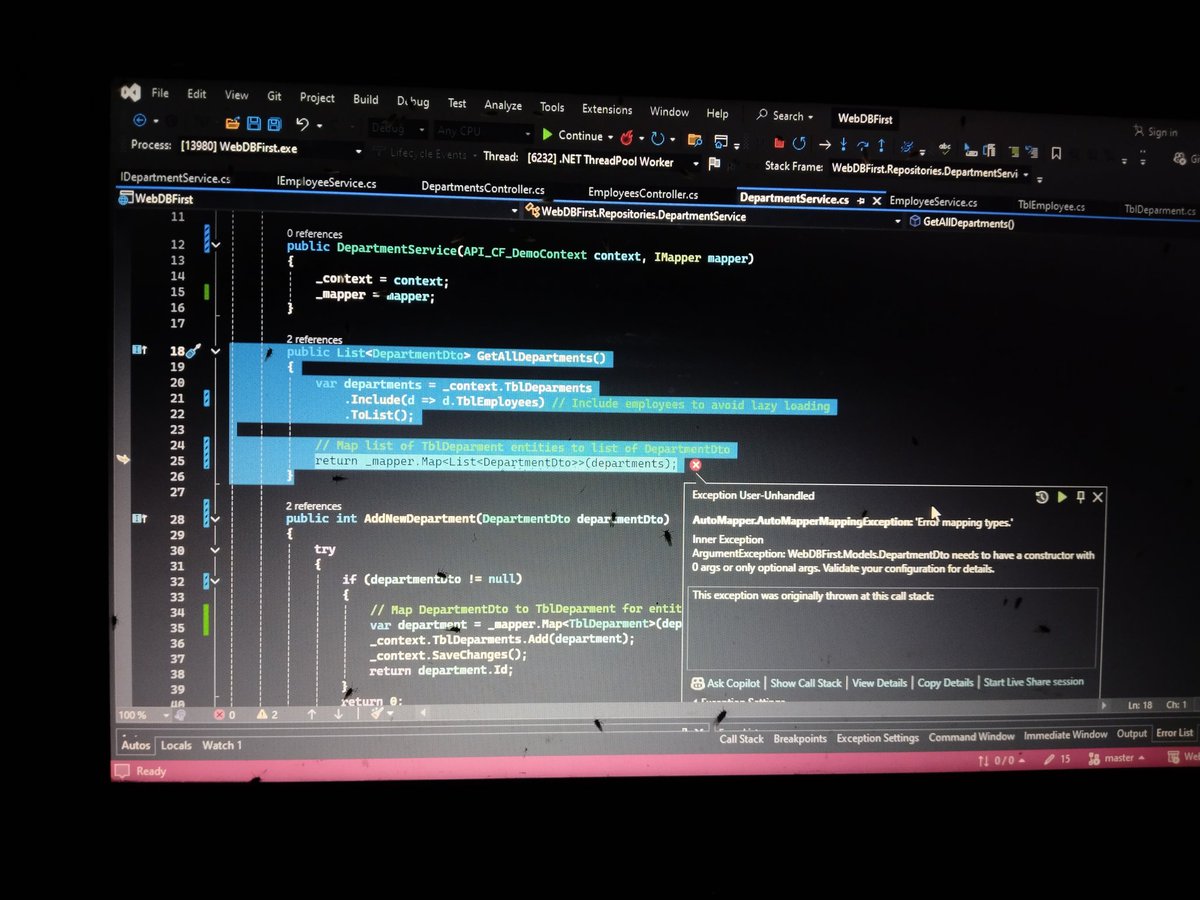Screen dimensions: 1200x900
Task: Open the Git menu
Action: (x=274, y=96)
